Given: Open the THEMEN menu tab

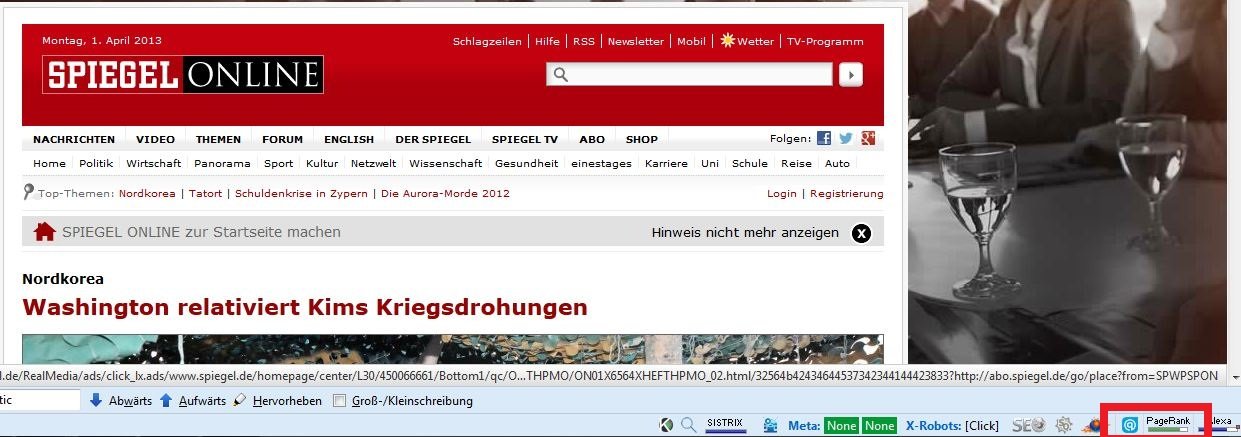Looking at the screenshot, I should [218, 139].
